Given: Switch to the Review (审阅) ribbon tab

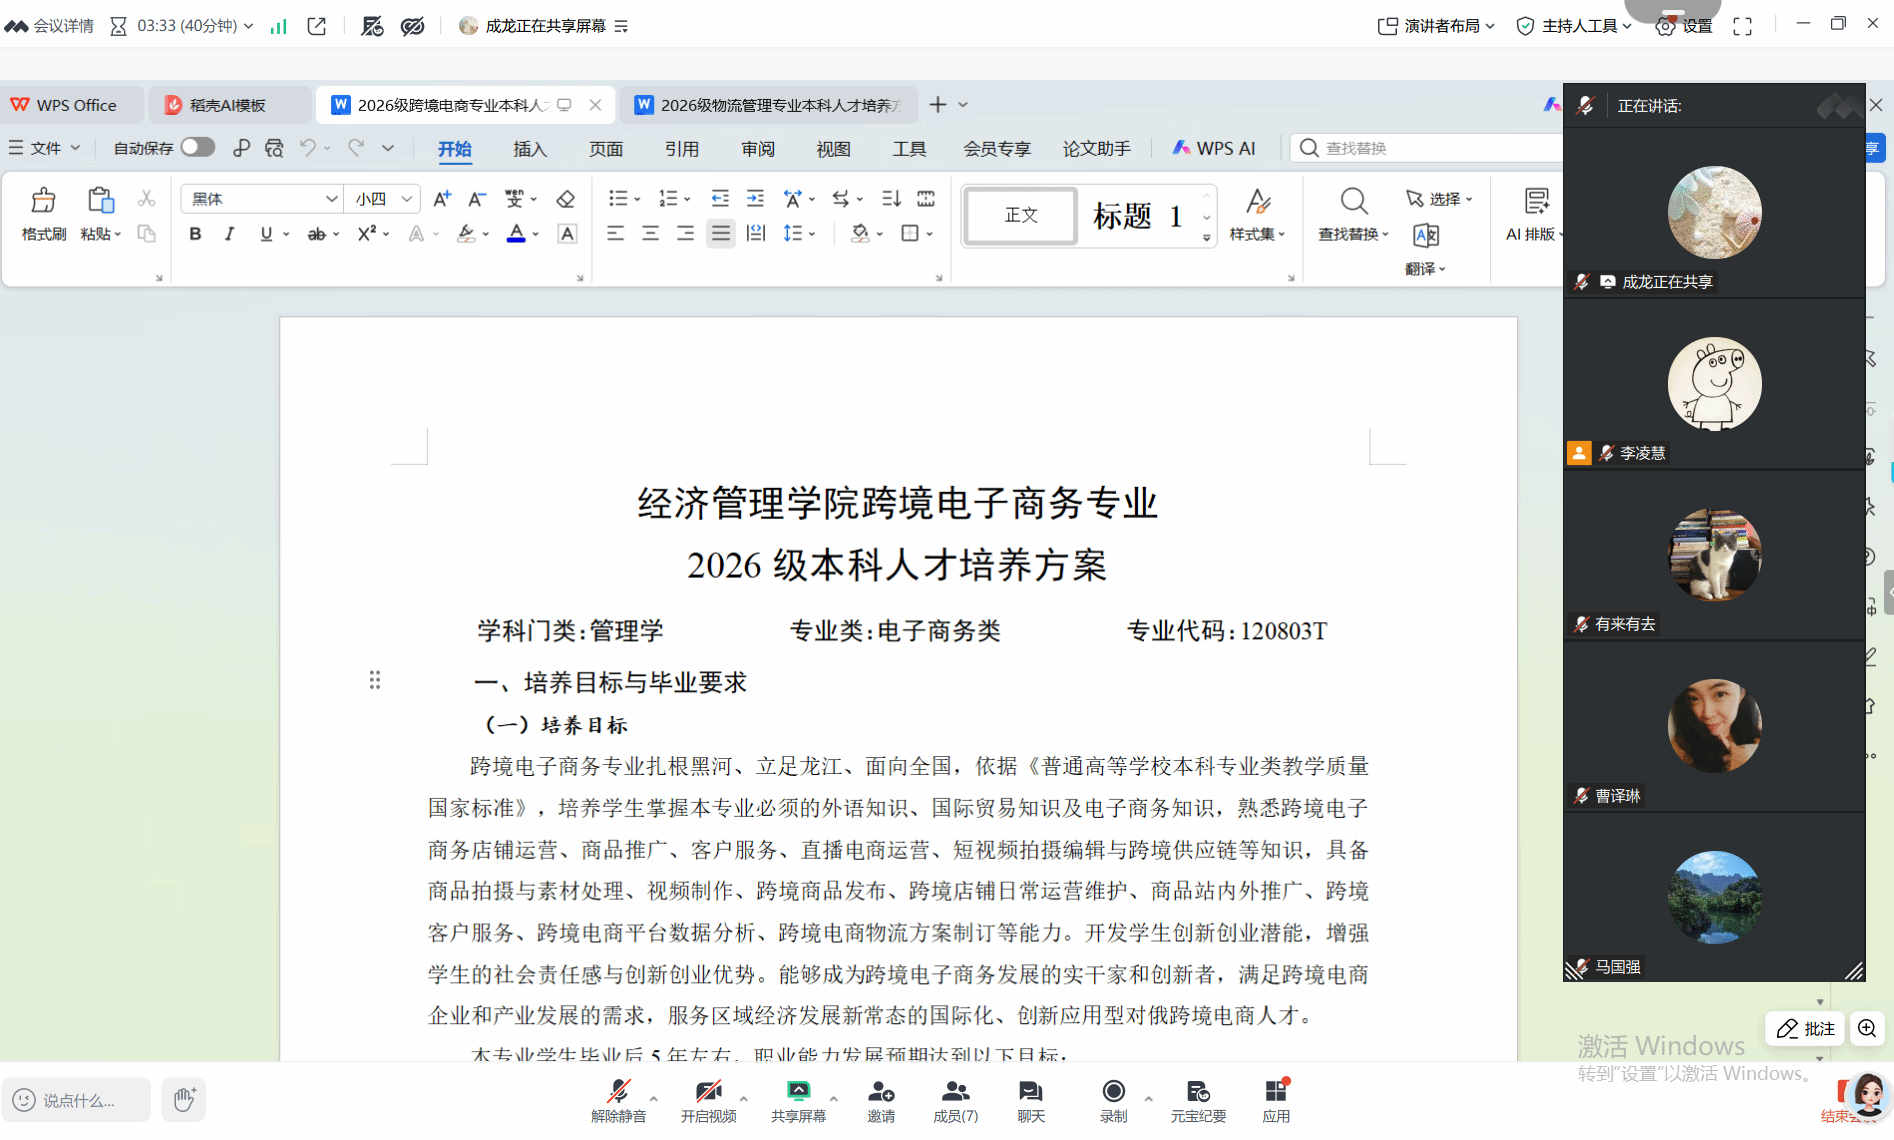Looking at the screenshot, I should coord(758,149).
